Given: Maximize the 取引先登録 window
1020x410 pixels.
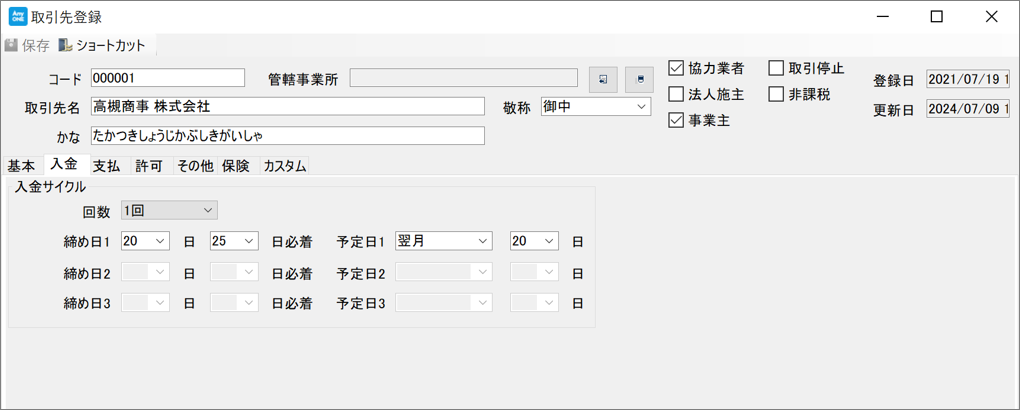Looking at the screenshot, I should 936,17.
